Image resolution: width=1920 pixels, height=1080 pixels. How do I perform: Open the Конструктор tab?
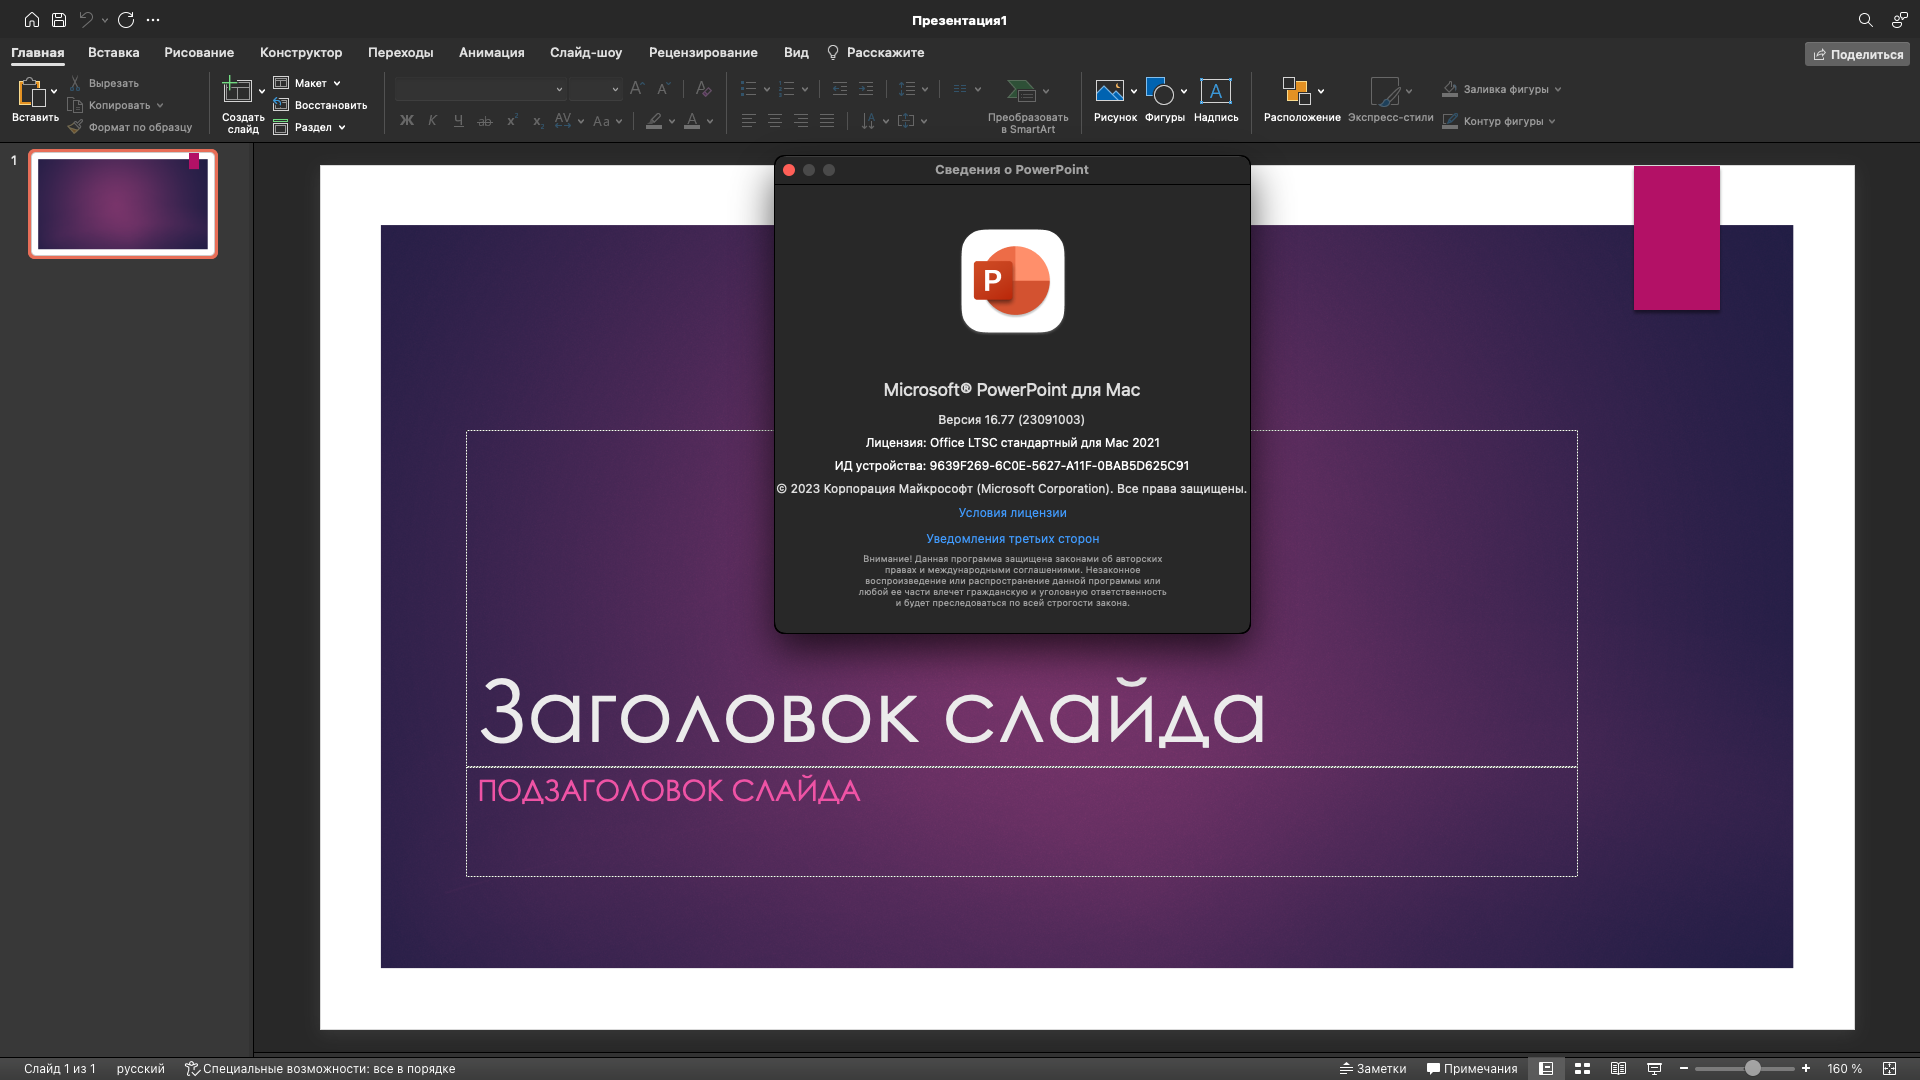[300, 53]
